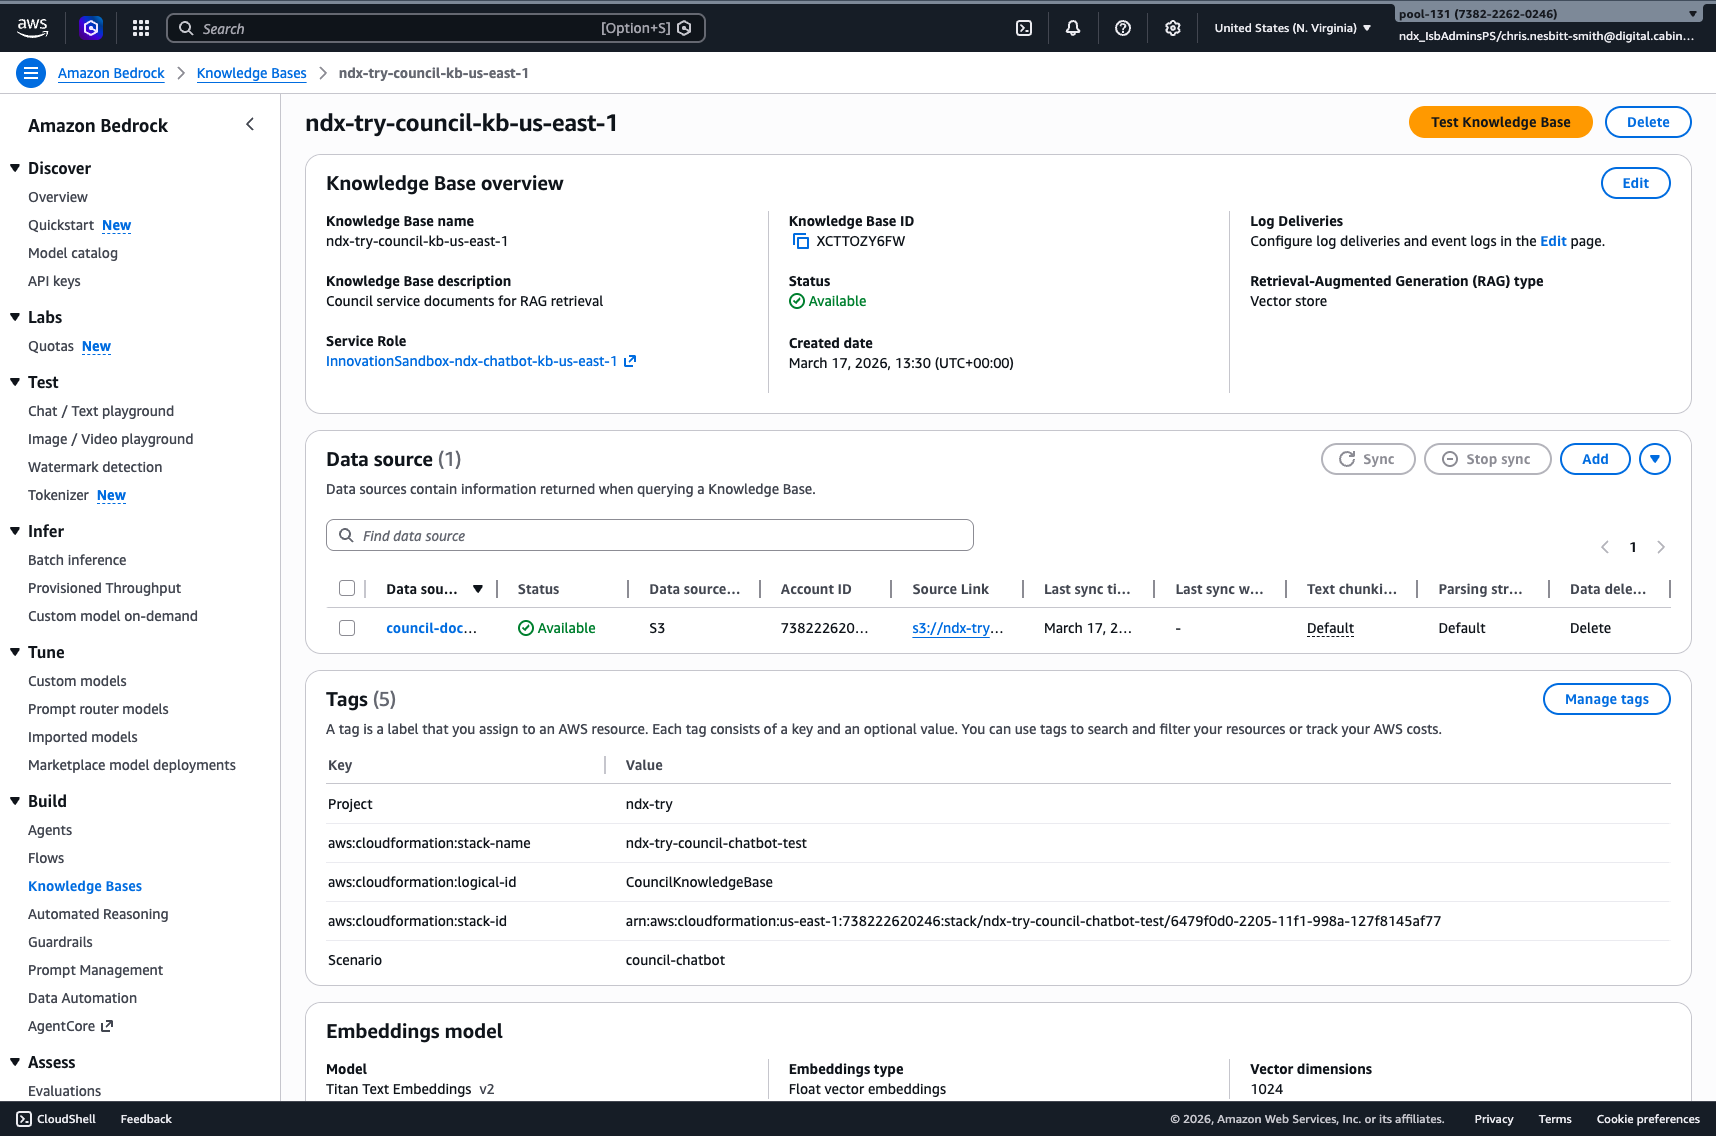Copy the Knowledge Base ID
The image size is (1716, 1136).
click(801, 241)
